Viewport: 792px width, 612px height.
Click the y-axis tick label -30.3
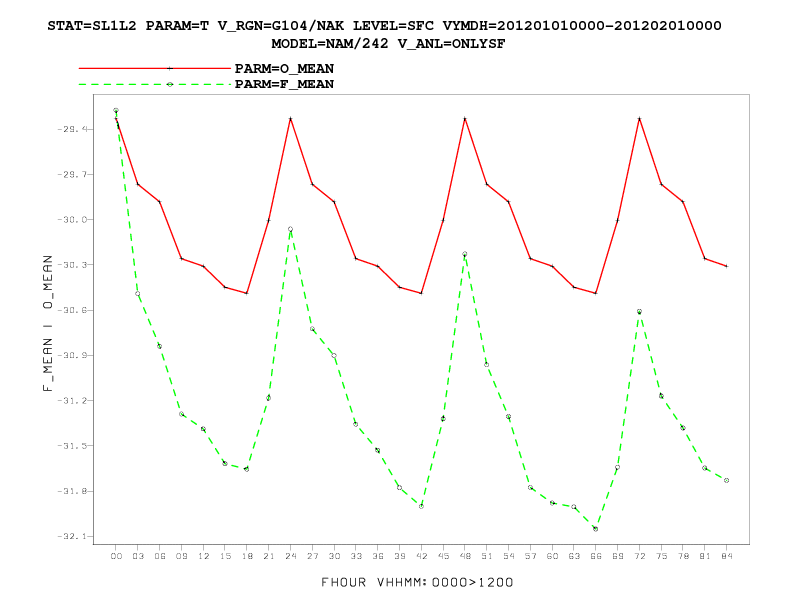(x=71, y=265)
